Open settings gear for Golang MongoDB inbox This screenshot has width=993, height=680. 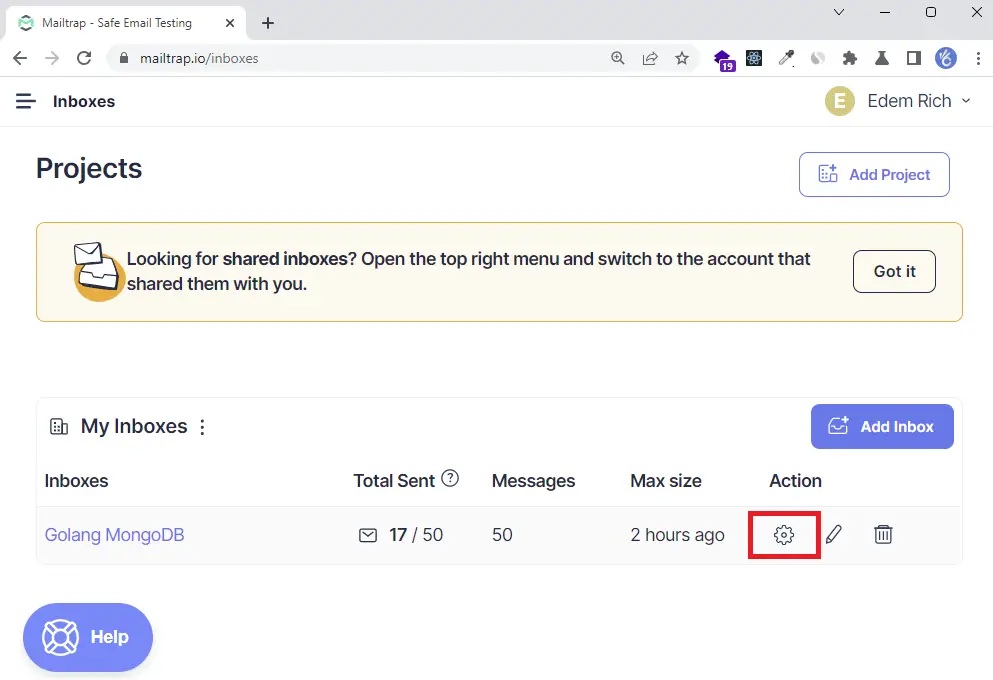coord(784,534)
